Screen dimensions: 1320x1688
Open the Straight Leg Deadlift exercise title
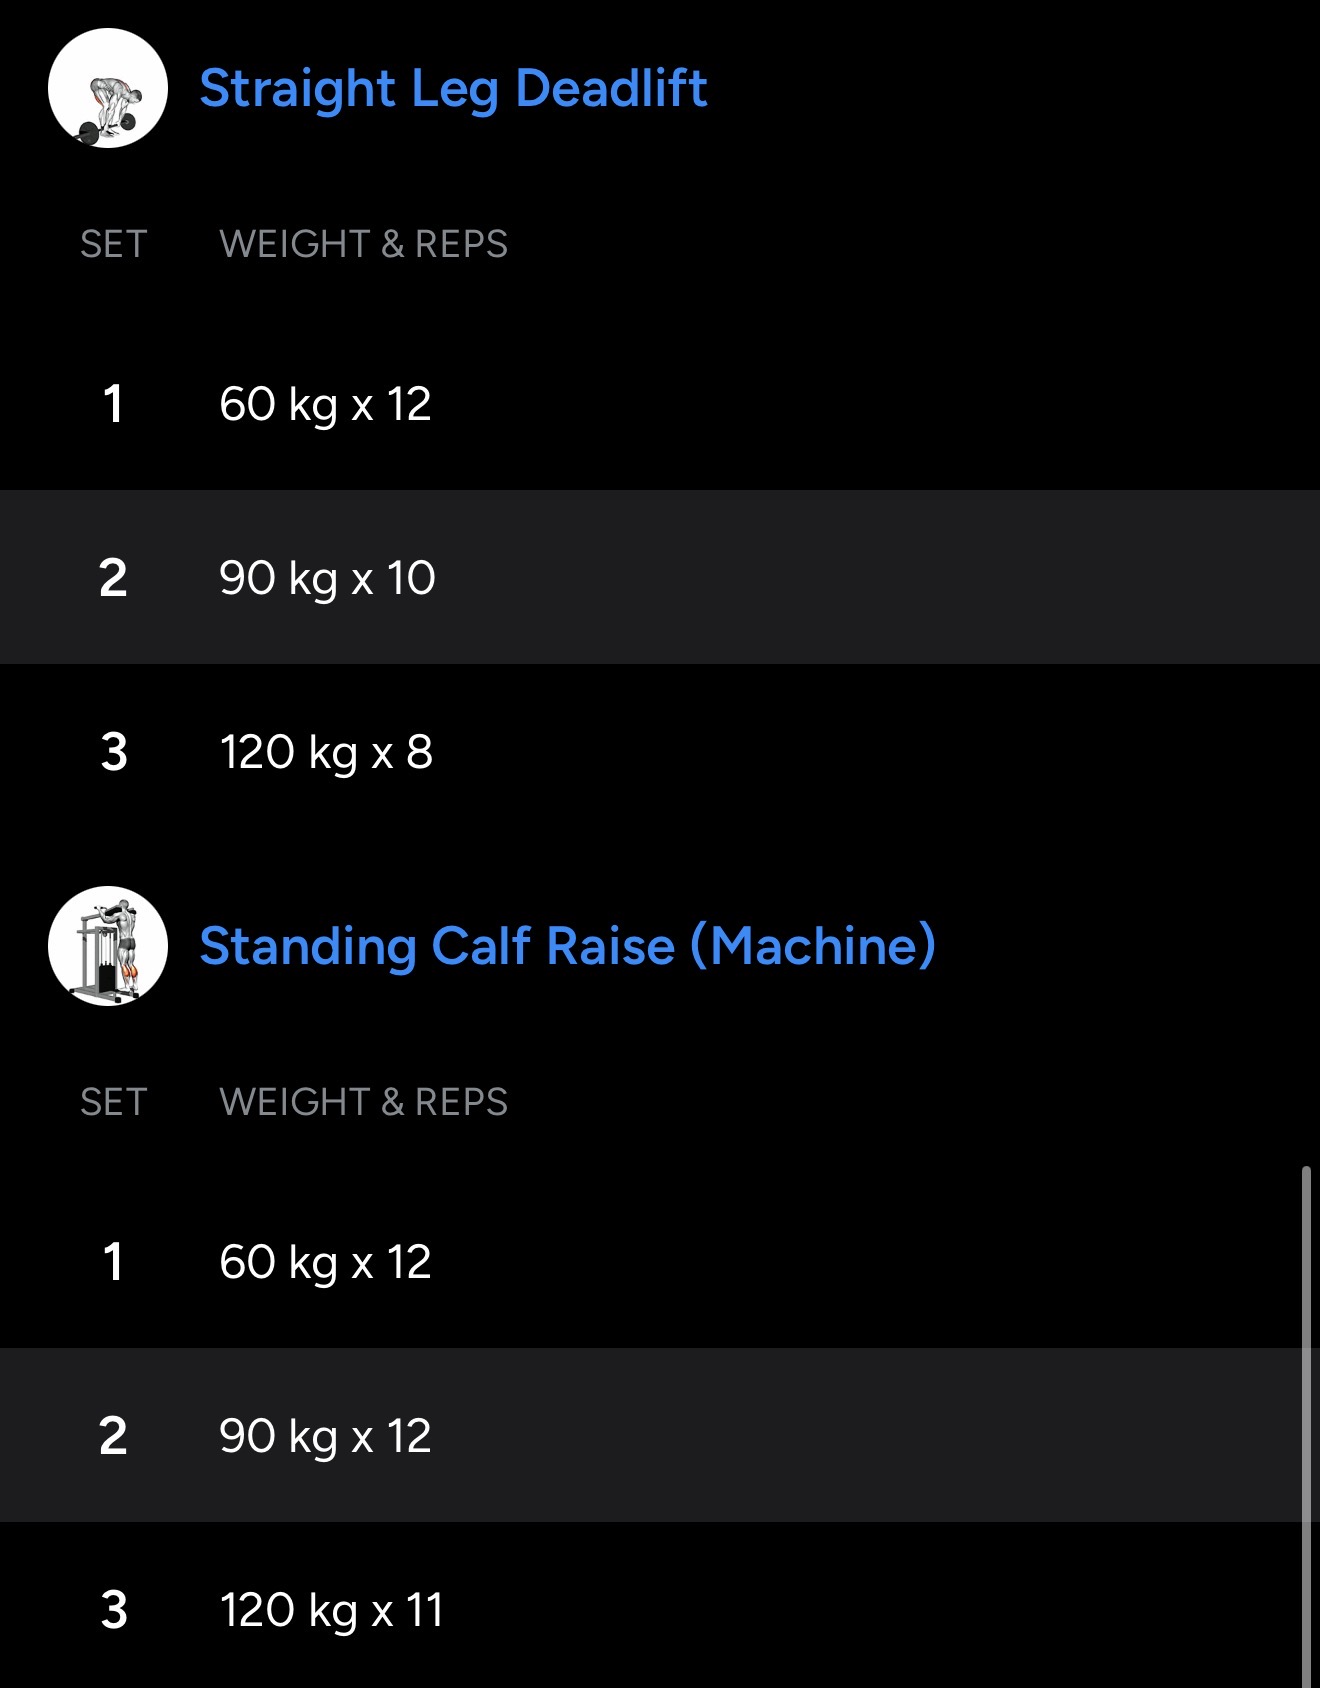coord(453,88)
